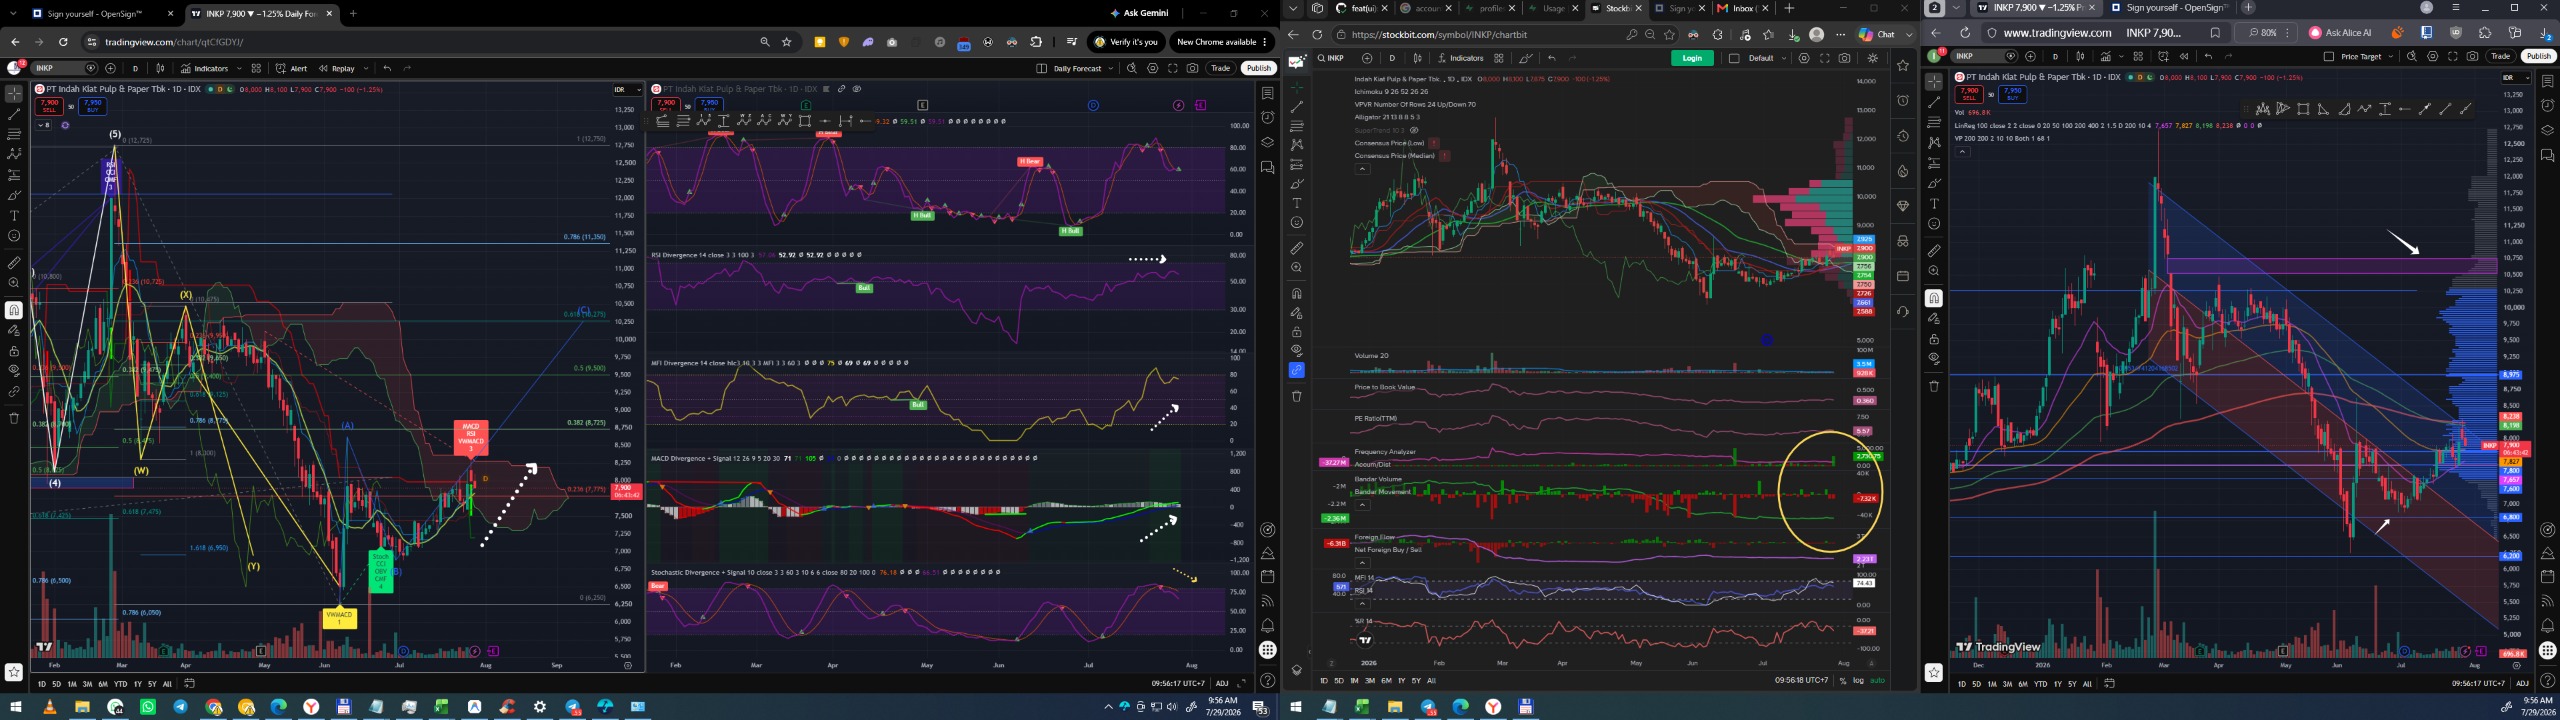Screen dimensions: 2560x720
Task: Collapse indicator legend in right TradingView window
Action: [1962, 152]
